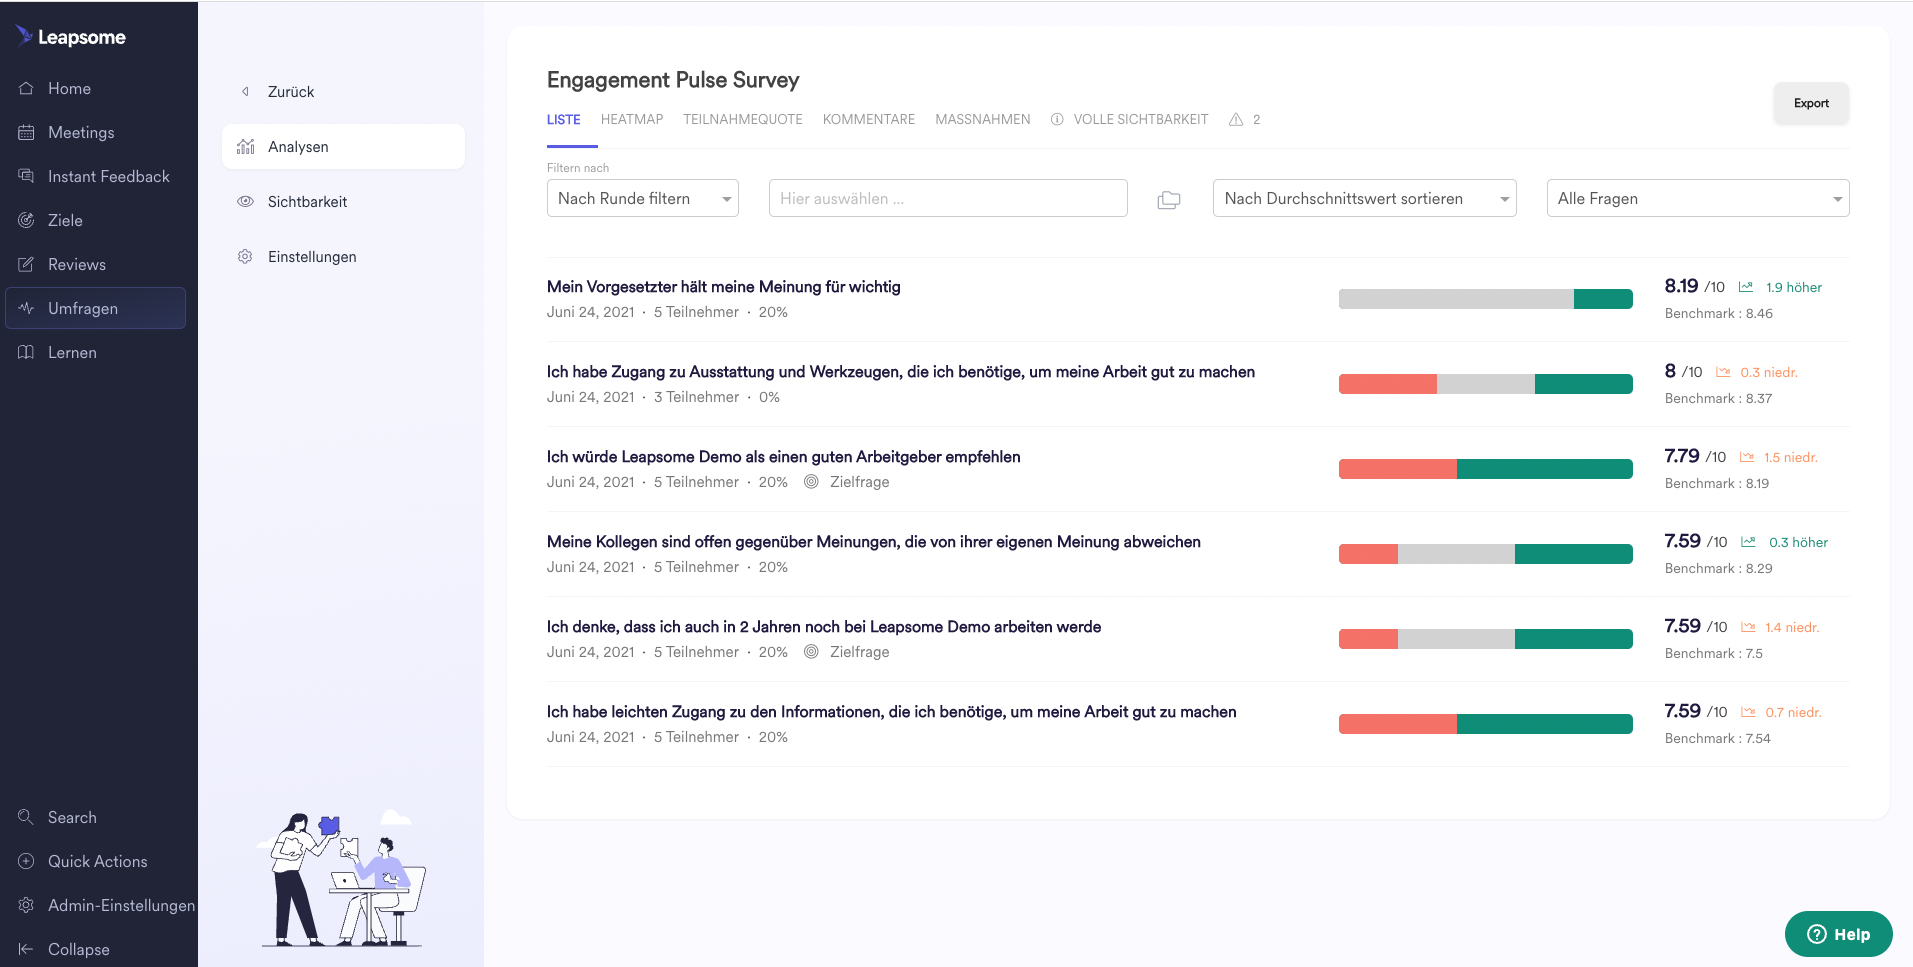1913x967 pixels.
Task: Open the Alle Fragen dropdown
Action: click(x=1697, y=198)
